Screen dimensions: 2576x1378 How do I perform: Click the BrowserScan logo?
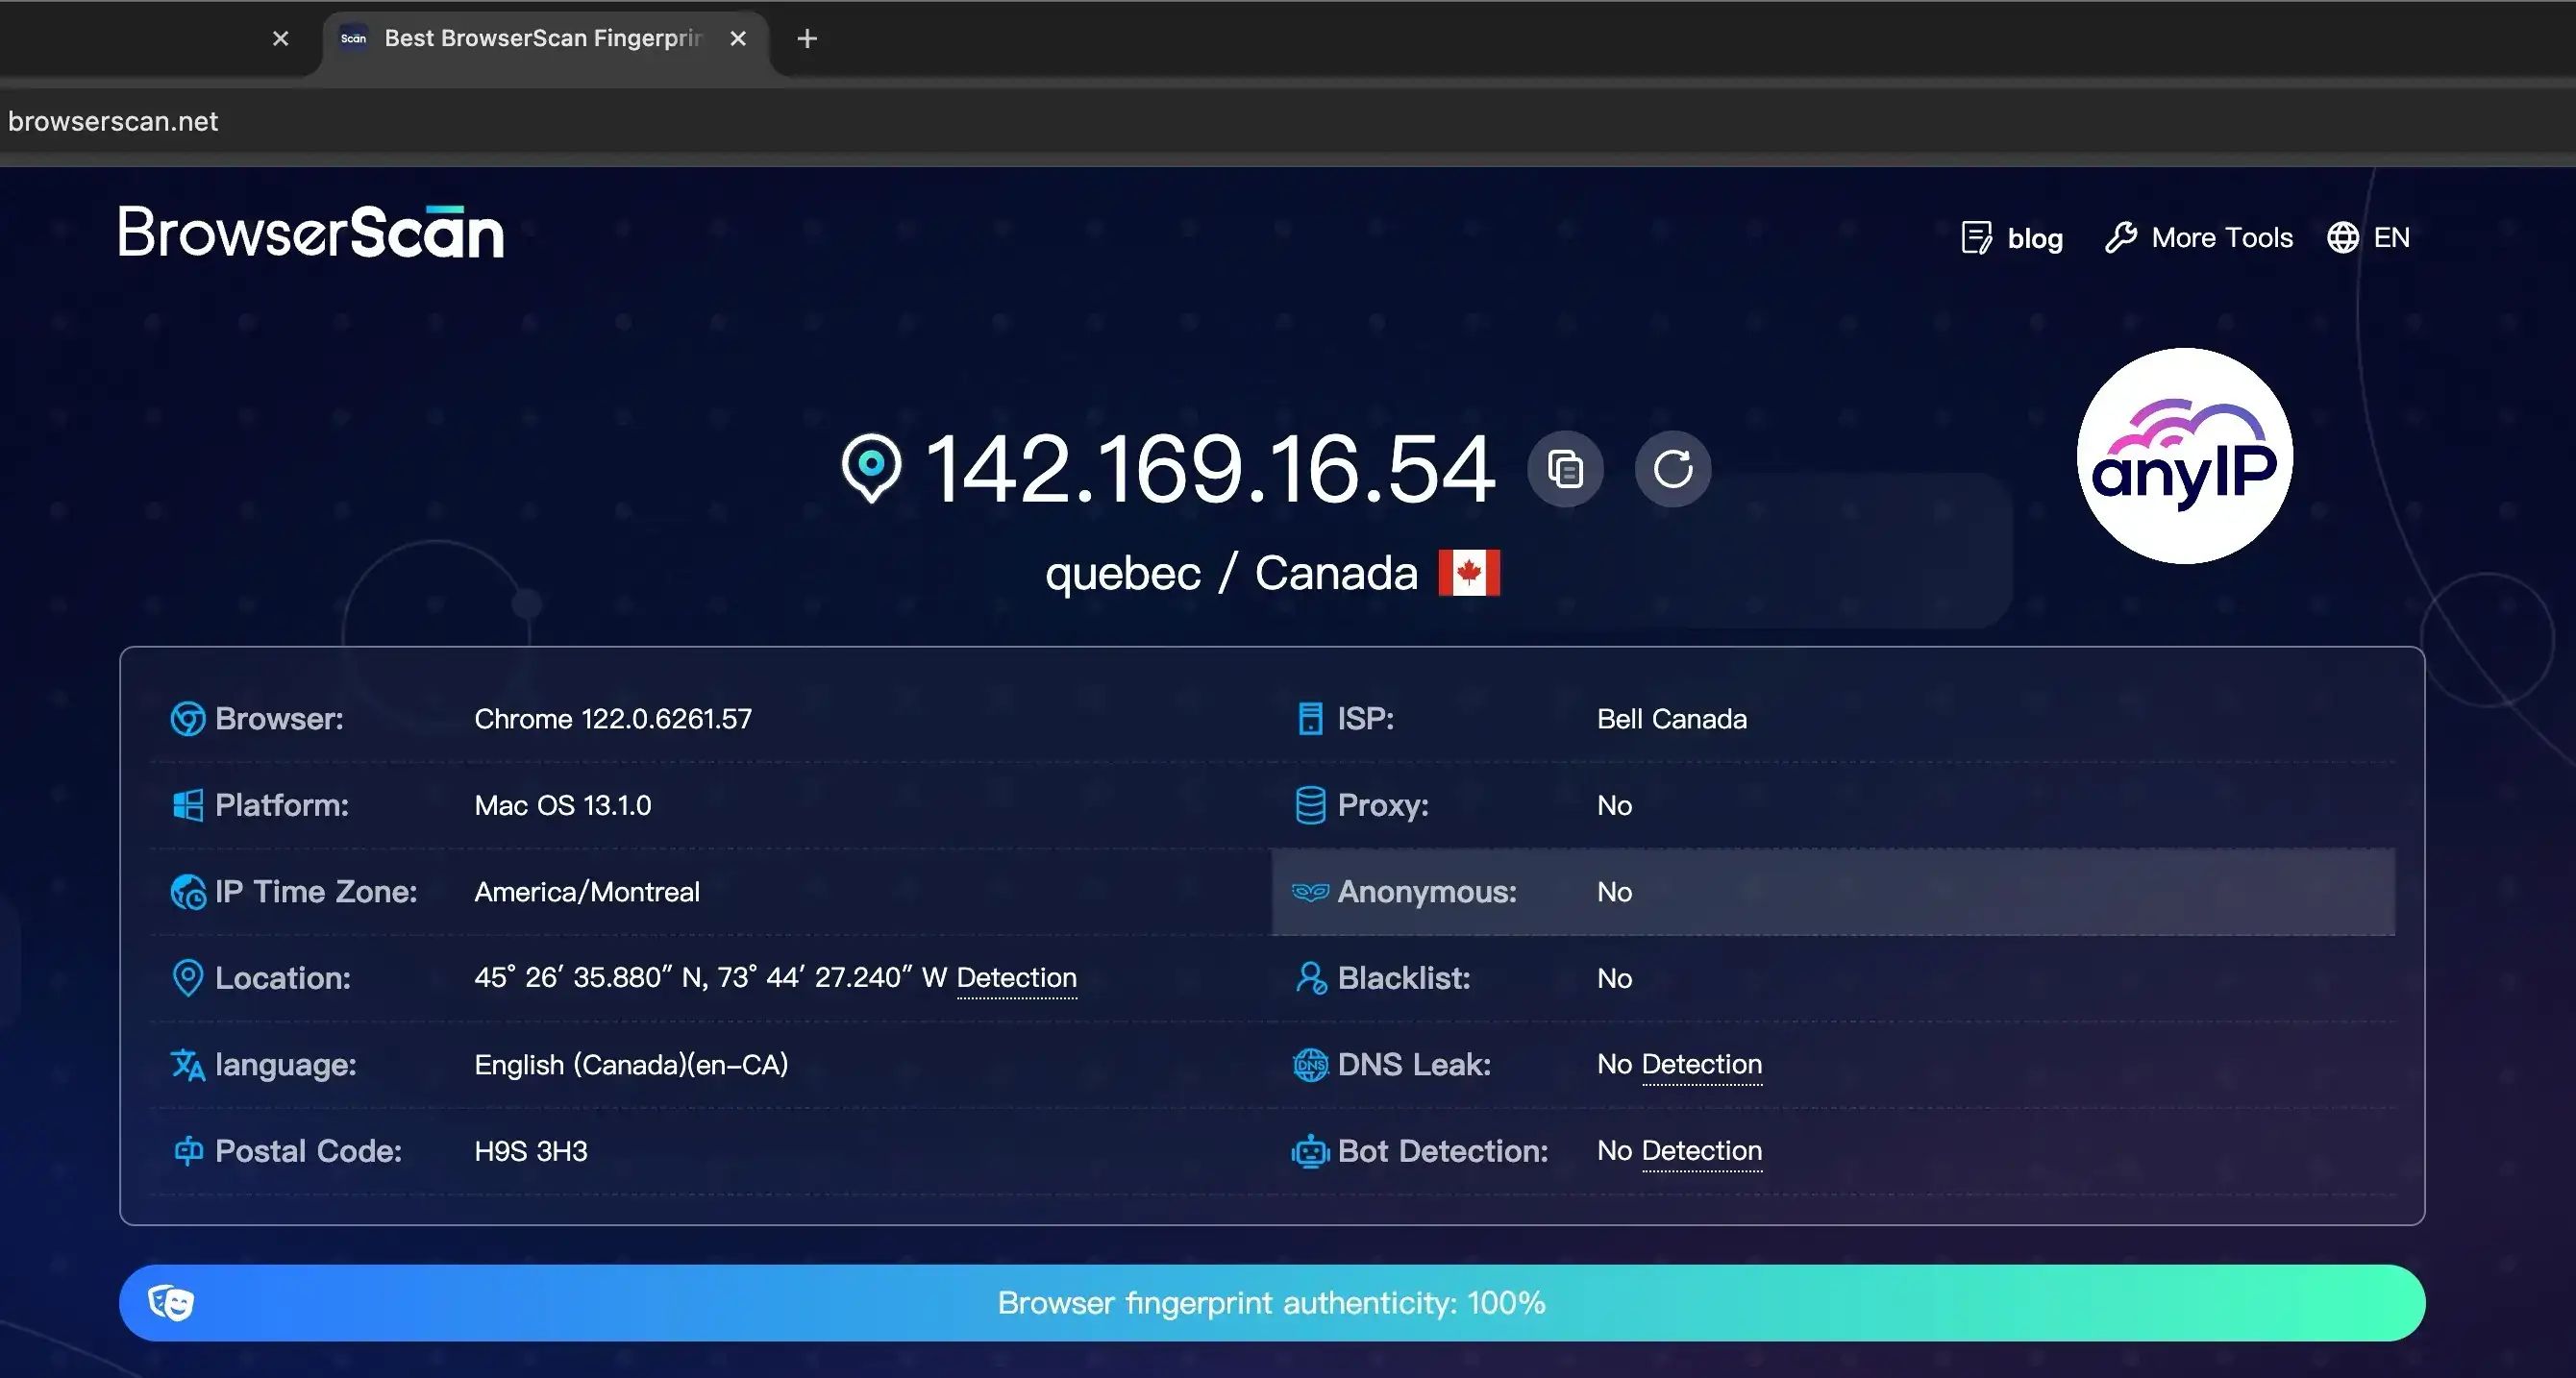[x=311, y=233]
